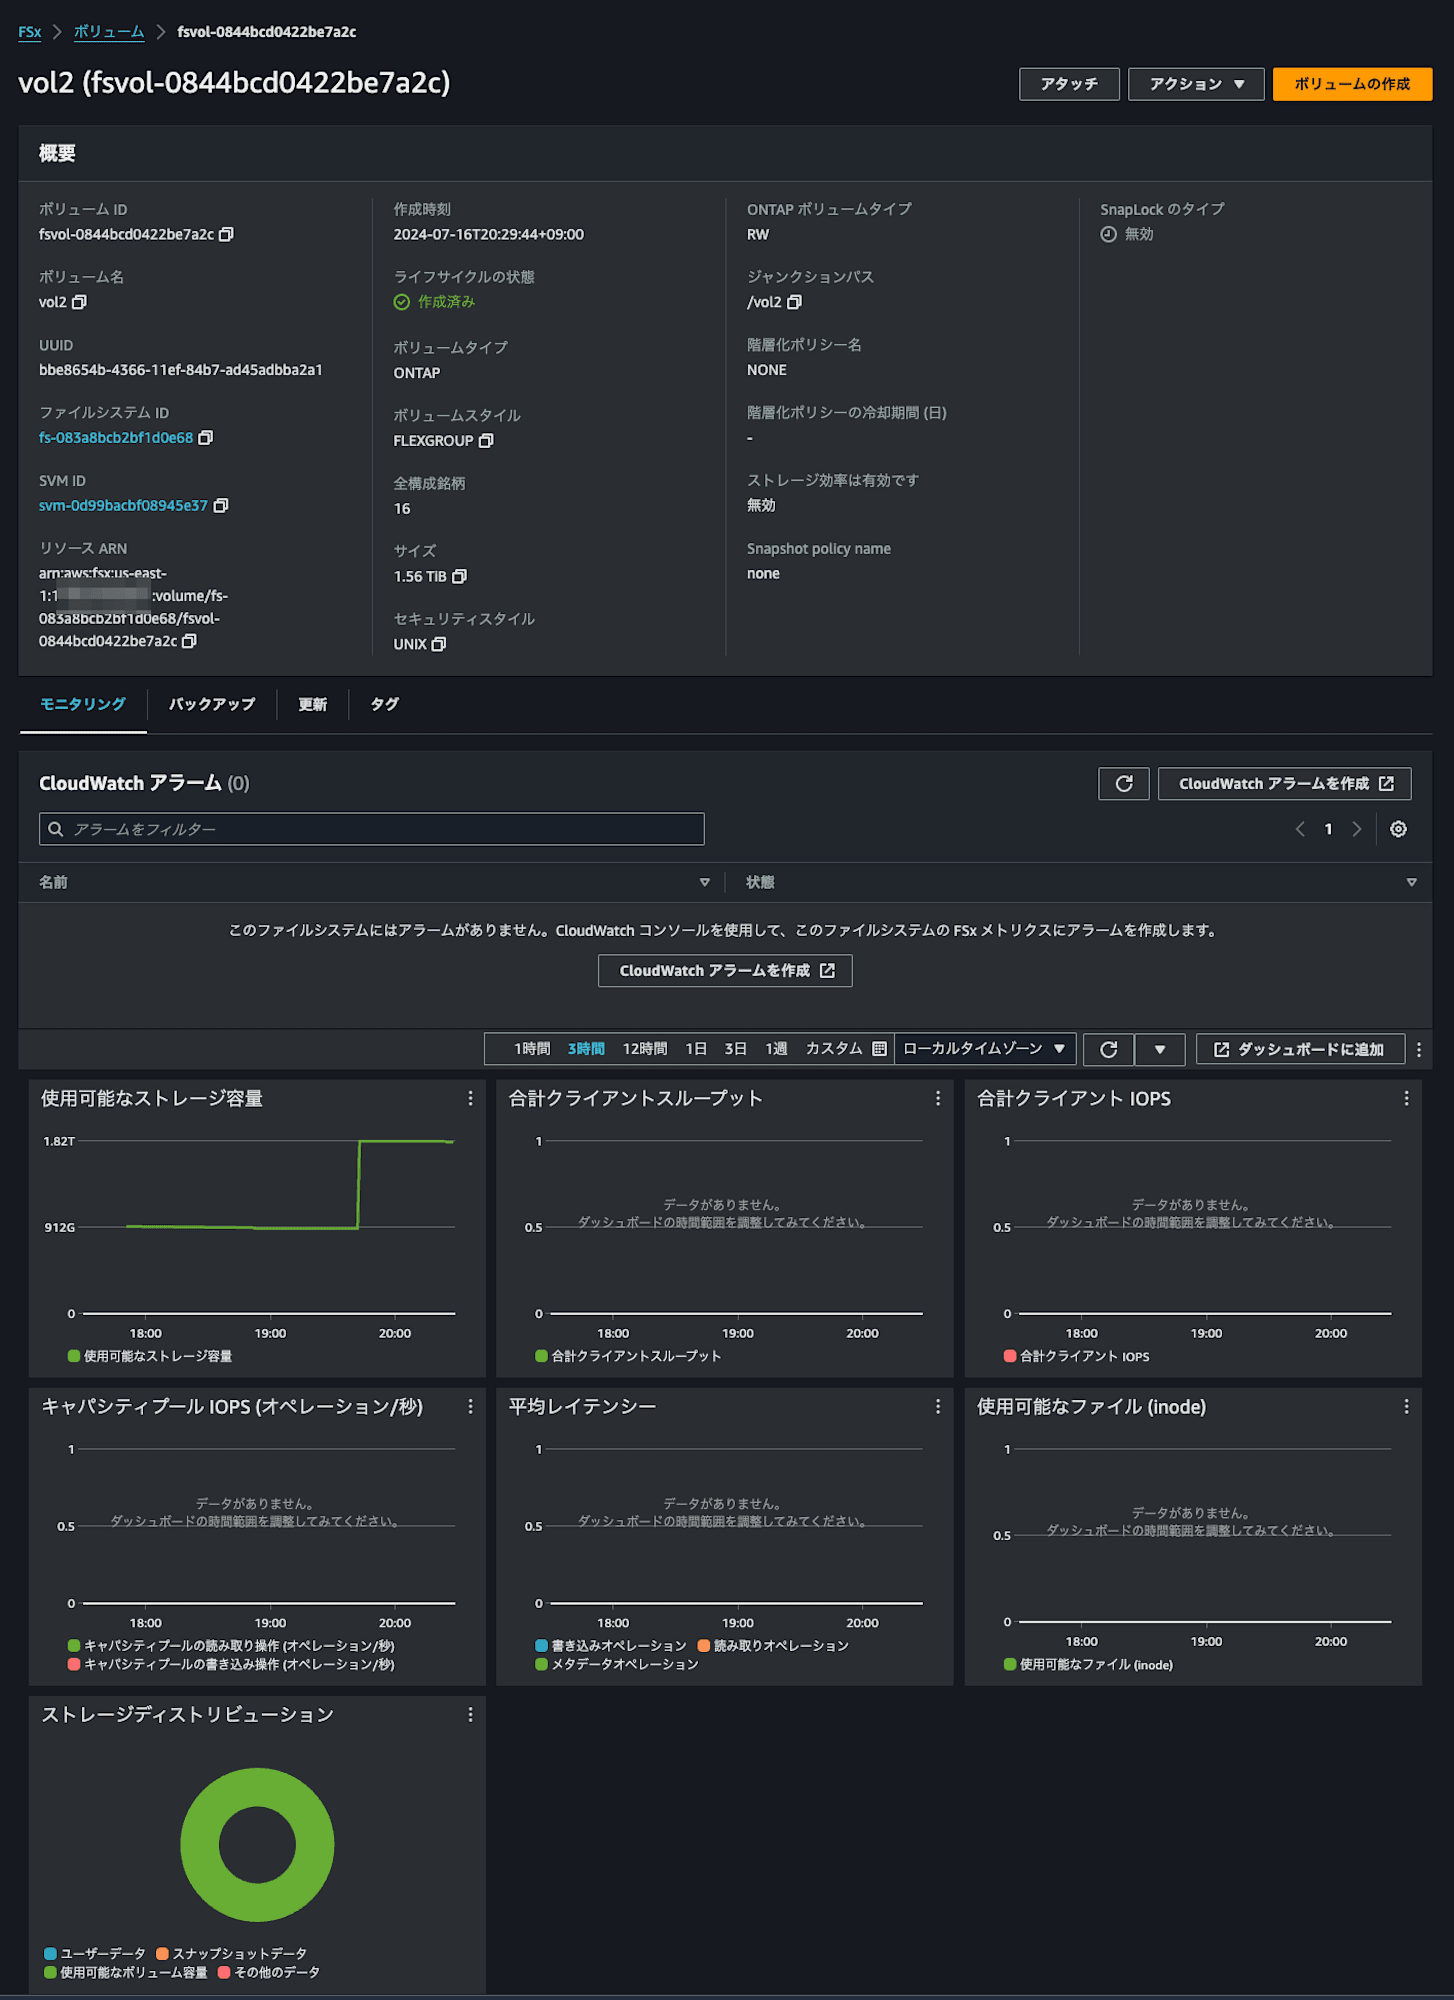Open menu for キャパシティプール IOPS chart
Screen dimensions: 1454x2000
coord(470,1406)
